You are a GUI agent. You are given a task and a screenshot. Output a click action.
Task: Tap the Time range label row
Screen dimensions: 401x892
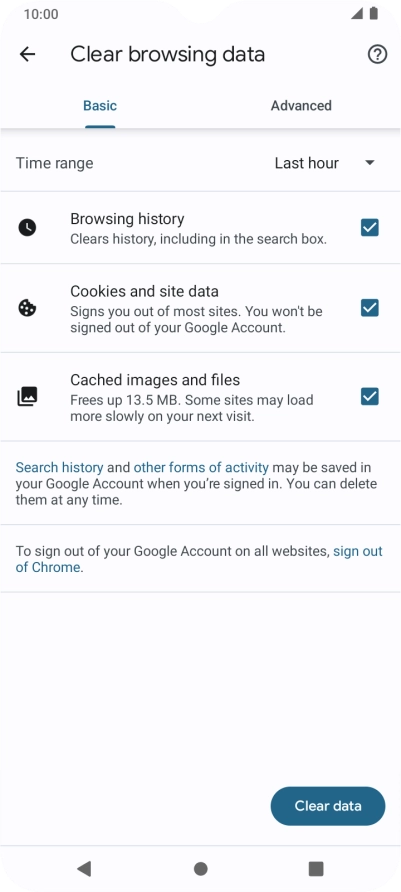pyautogui.click(x=200, y=163)
